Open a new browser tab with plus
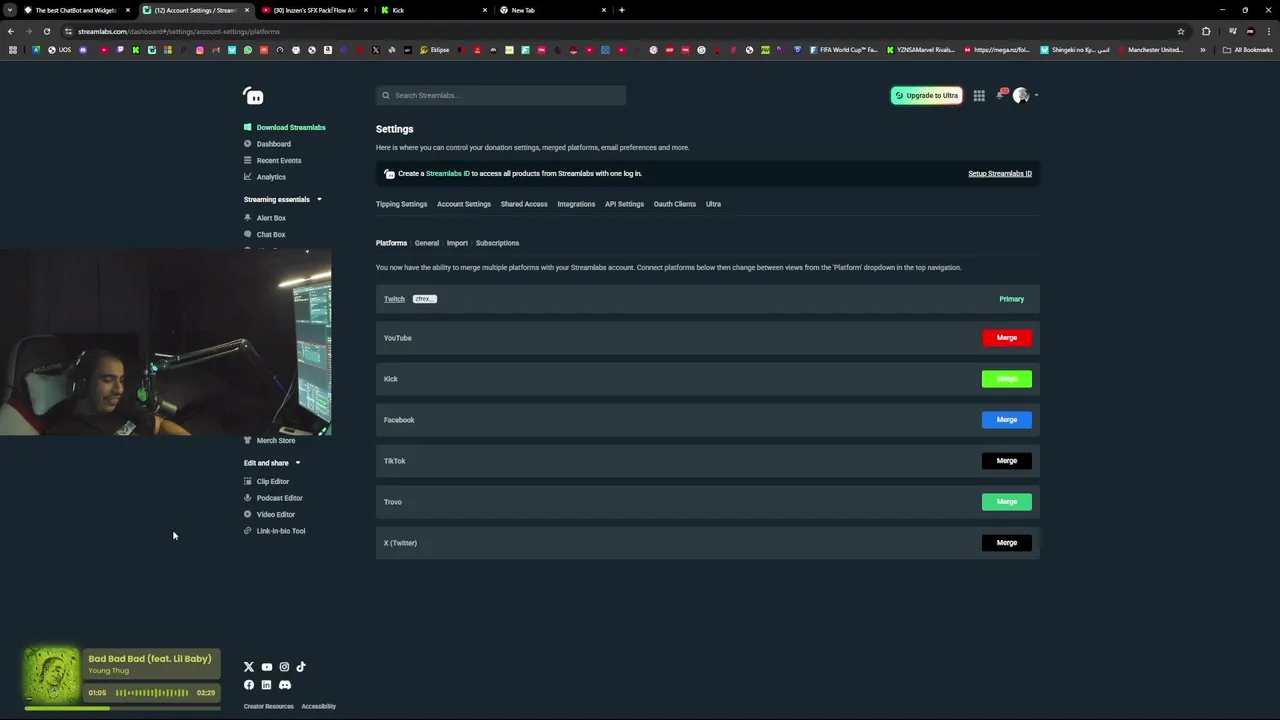 click(621, 10)
